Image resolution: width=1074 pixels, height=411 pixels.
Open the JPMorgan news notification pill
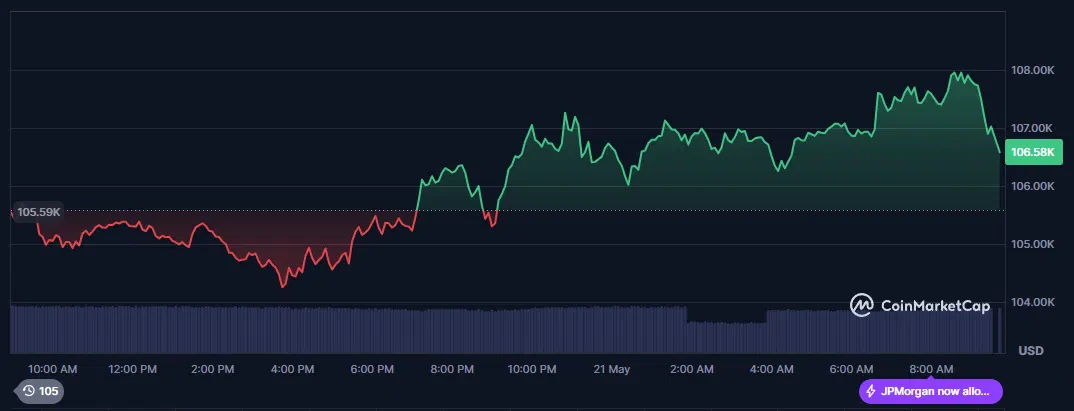click(x=930, y=391)
